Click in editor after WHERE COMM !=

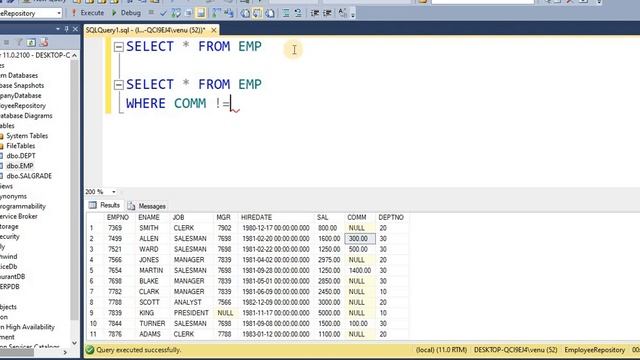[231, 104]
